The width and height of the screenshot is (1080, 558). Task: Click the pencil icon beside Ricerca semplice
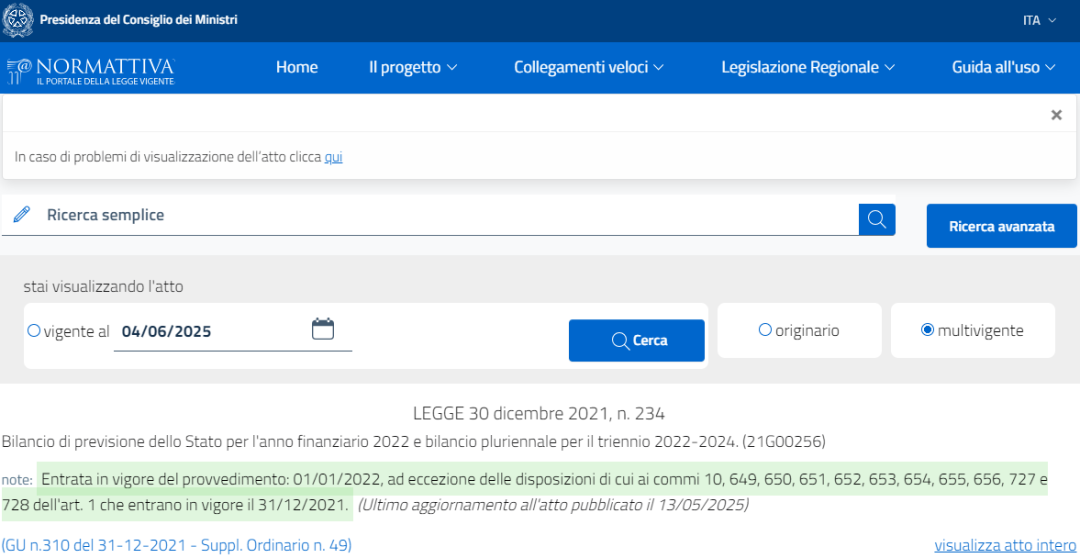click(x=21, y=215)
